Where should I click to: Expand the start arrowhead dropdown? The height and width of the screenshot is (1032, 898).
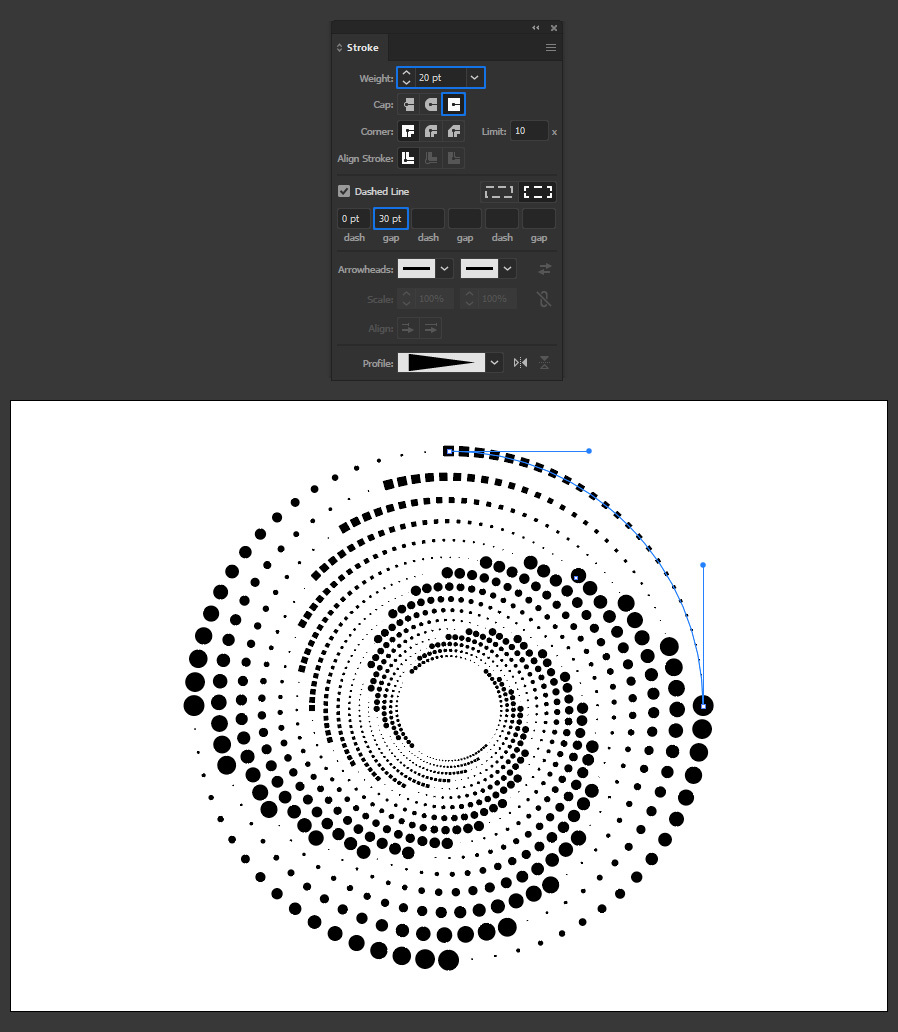click(444, 268)
